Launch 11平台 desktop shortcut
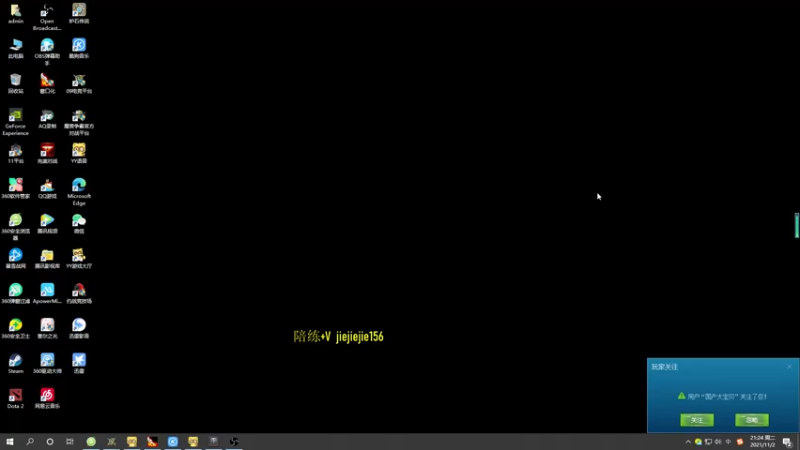Image resolution: width=800 pixels, height=450 pixels. coord(15,154)
